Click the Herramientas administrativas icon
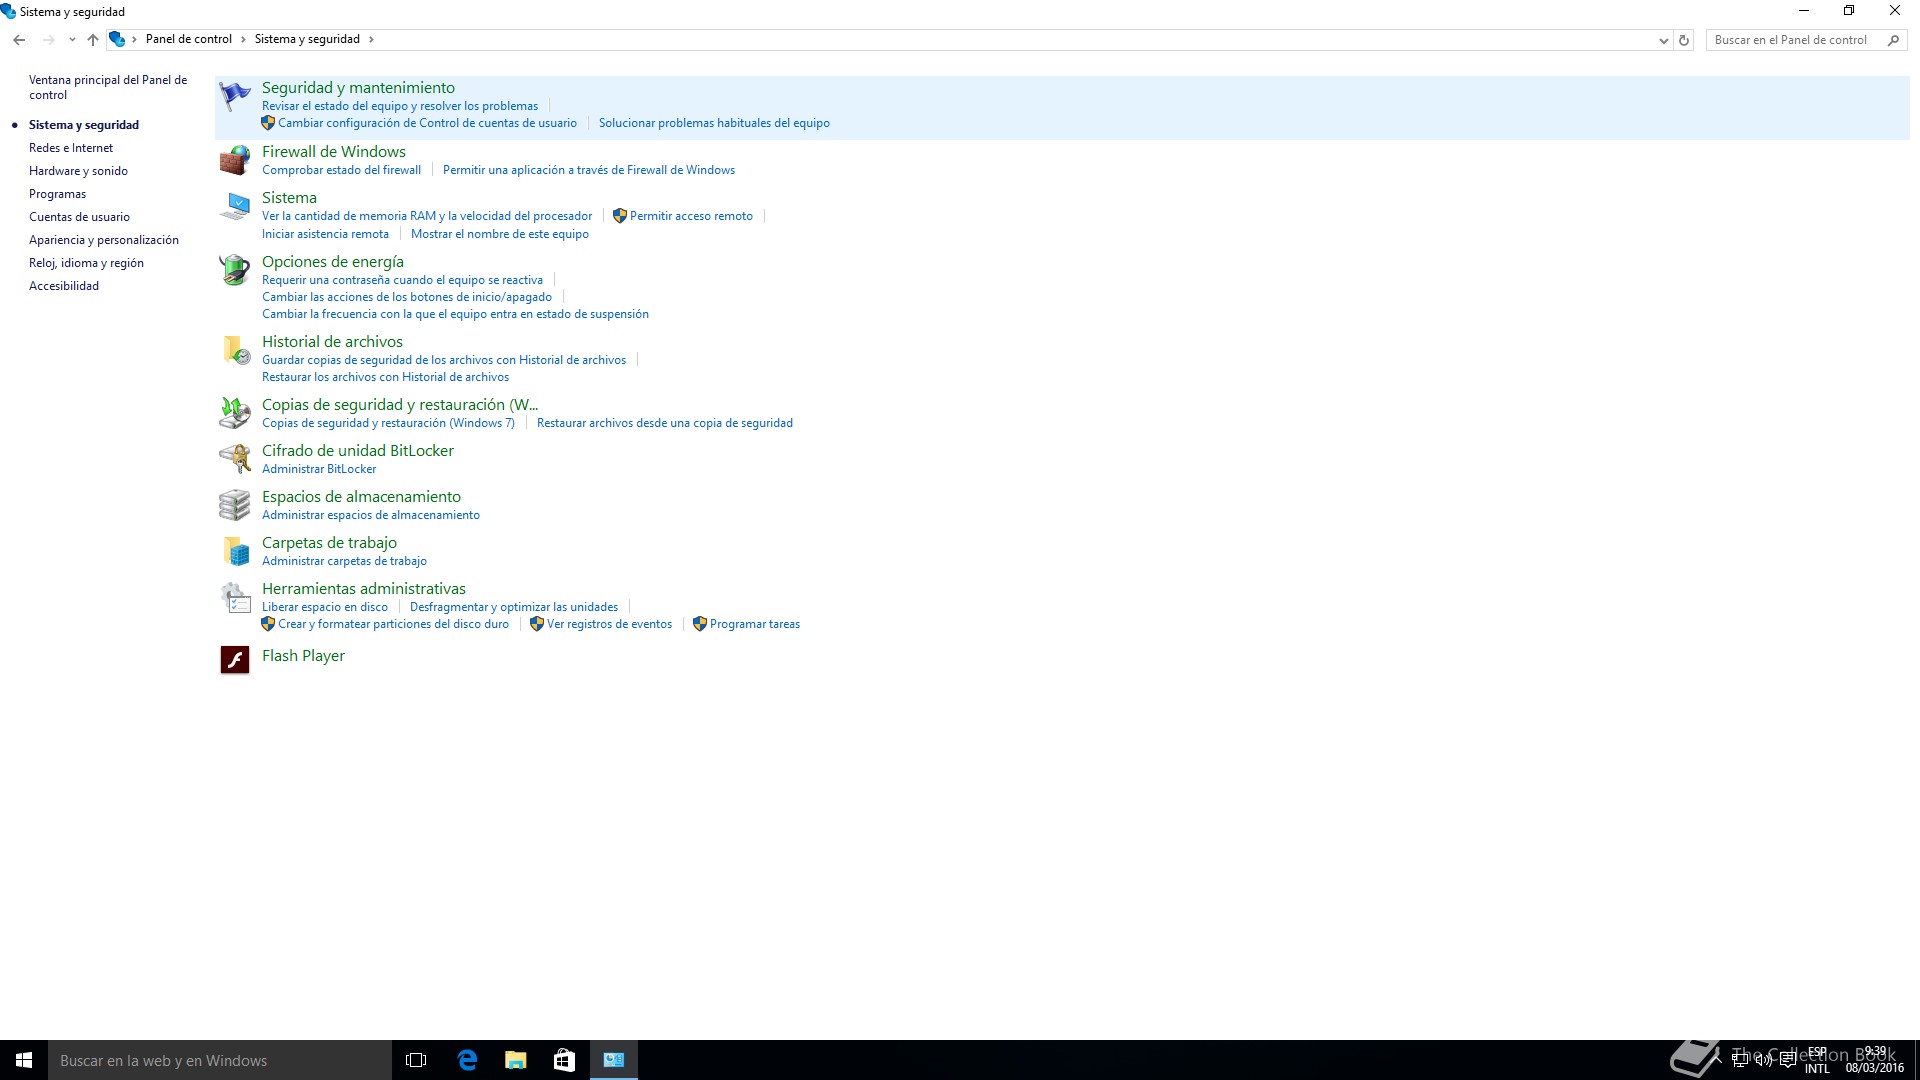This screenshot has height=1080, width=1920. point(235,597)
